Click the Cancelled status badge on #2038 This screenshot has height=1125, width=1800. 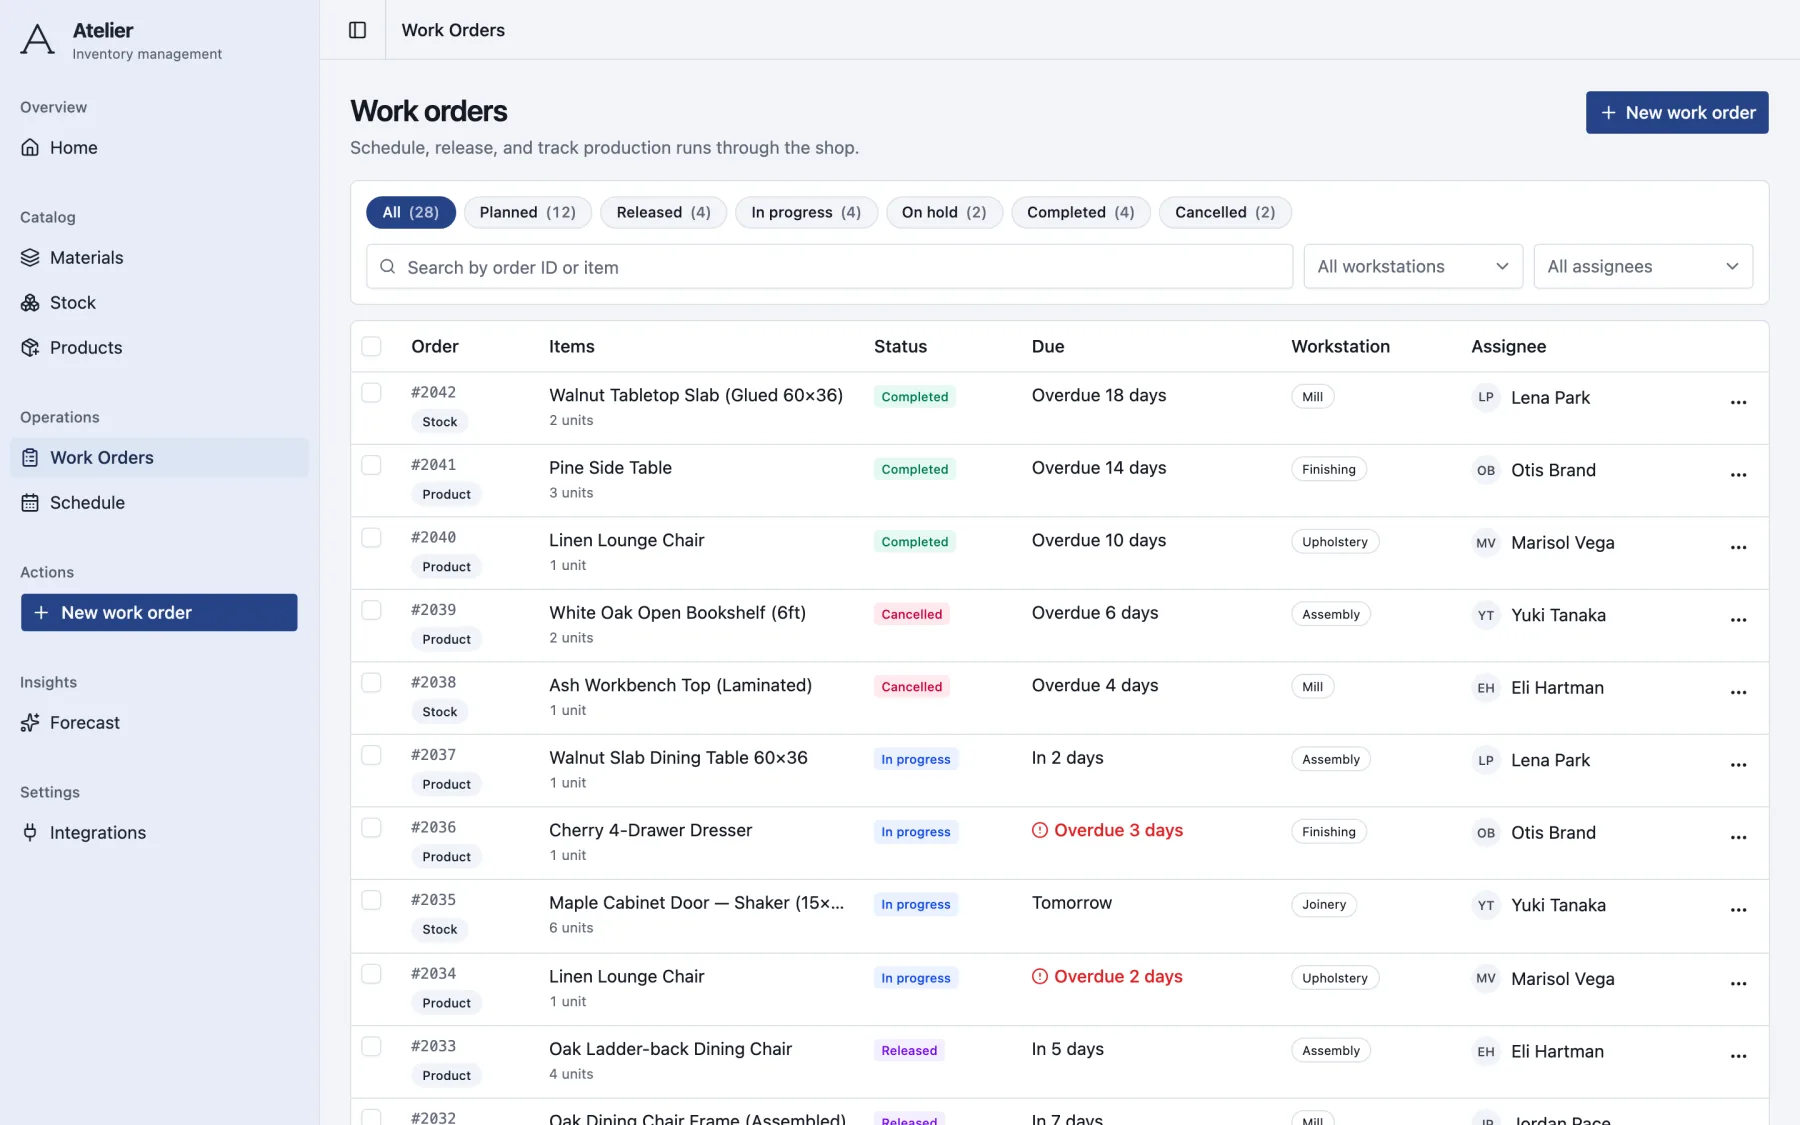tap(912, 687)
